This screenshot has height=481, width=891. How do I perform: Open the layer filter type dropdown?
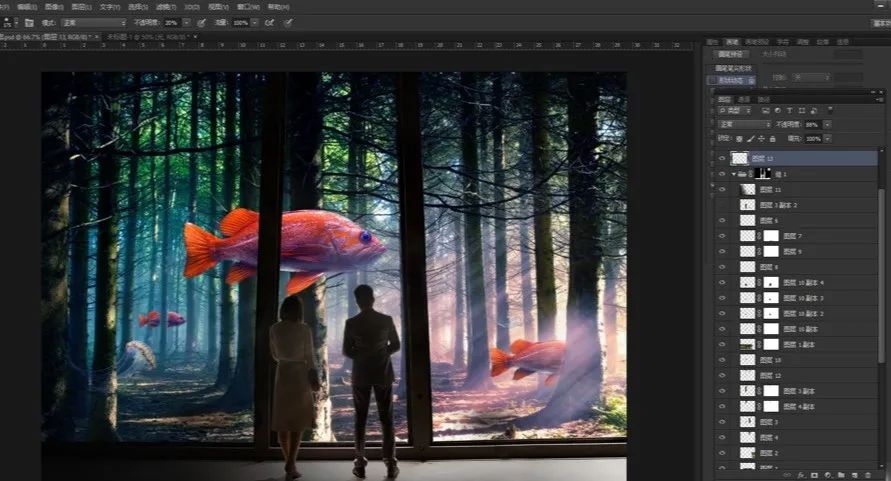735,110
